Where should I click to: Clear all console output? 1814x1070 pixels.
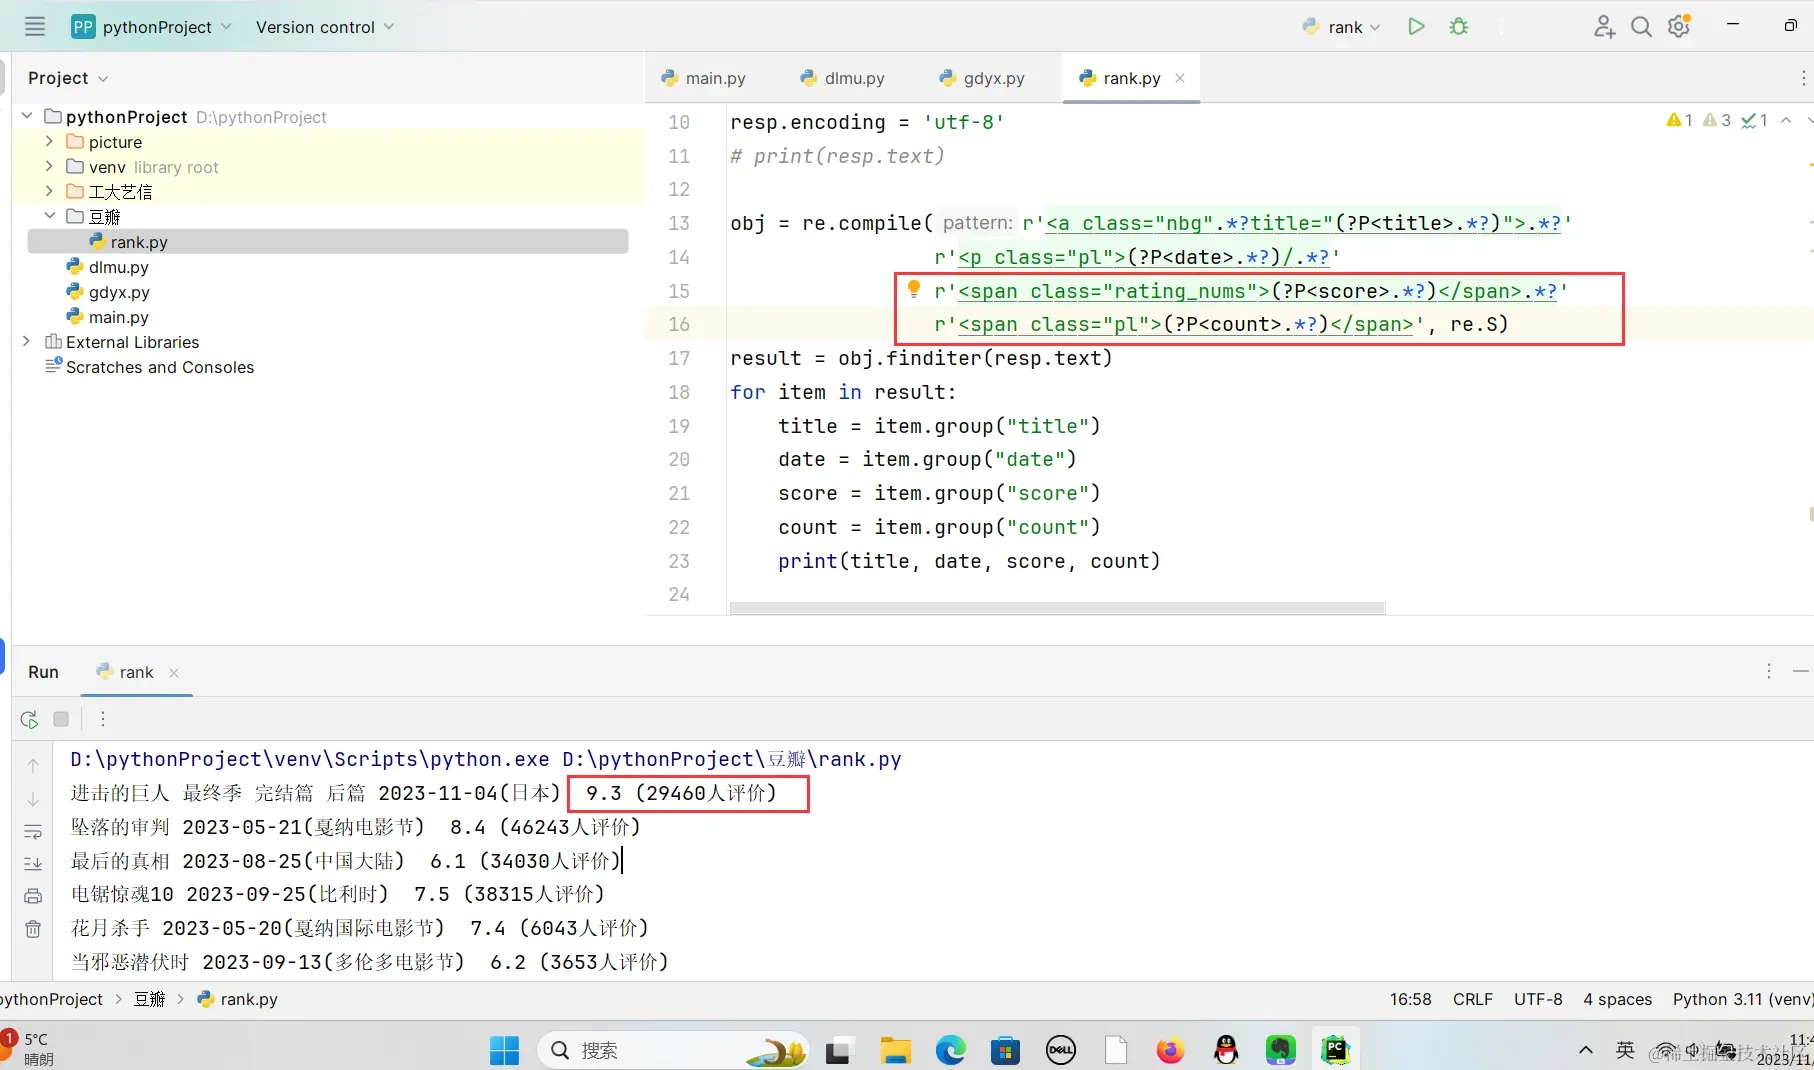click(33, 929)
